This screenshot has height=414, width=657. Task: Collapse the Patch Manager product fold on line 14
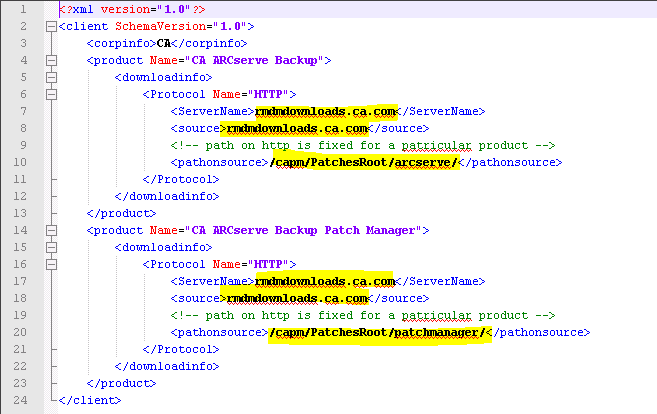coord(51,230)
